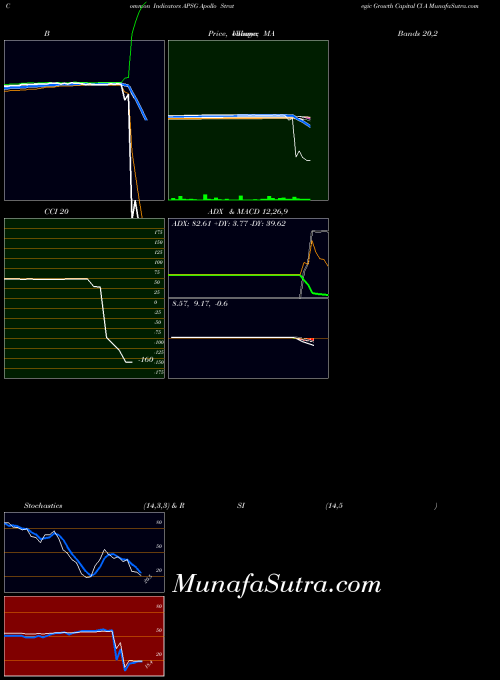Click the '(14,3,3) & R' parameters label
Image resolution: width=500 pixels, height=680 pixels.
[164, 506]
